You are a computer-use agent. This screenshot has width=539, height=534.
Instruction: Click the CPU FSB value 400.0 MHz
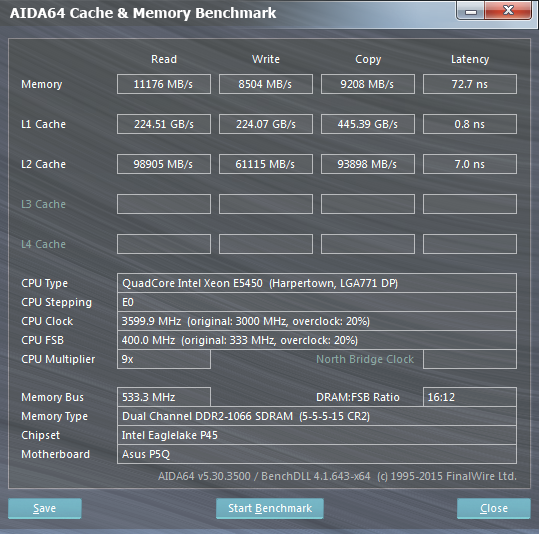(x=317, y=340)
